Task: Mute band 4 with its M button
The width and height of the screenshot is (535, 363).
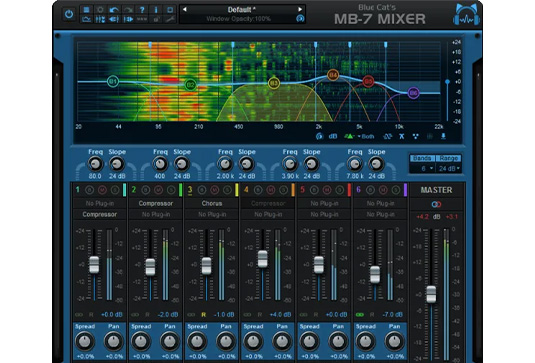Action: tap(271, 190)
